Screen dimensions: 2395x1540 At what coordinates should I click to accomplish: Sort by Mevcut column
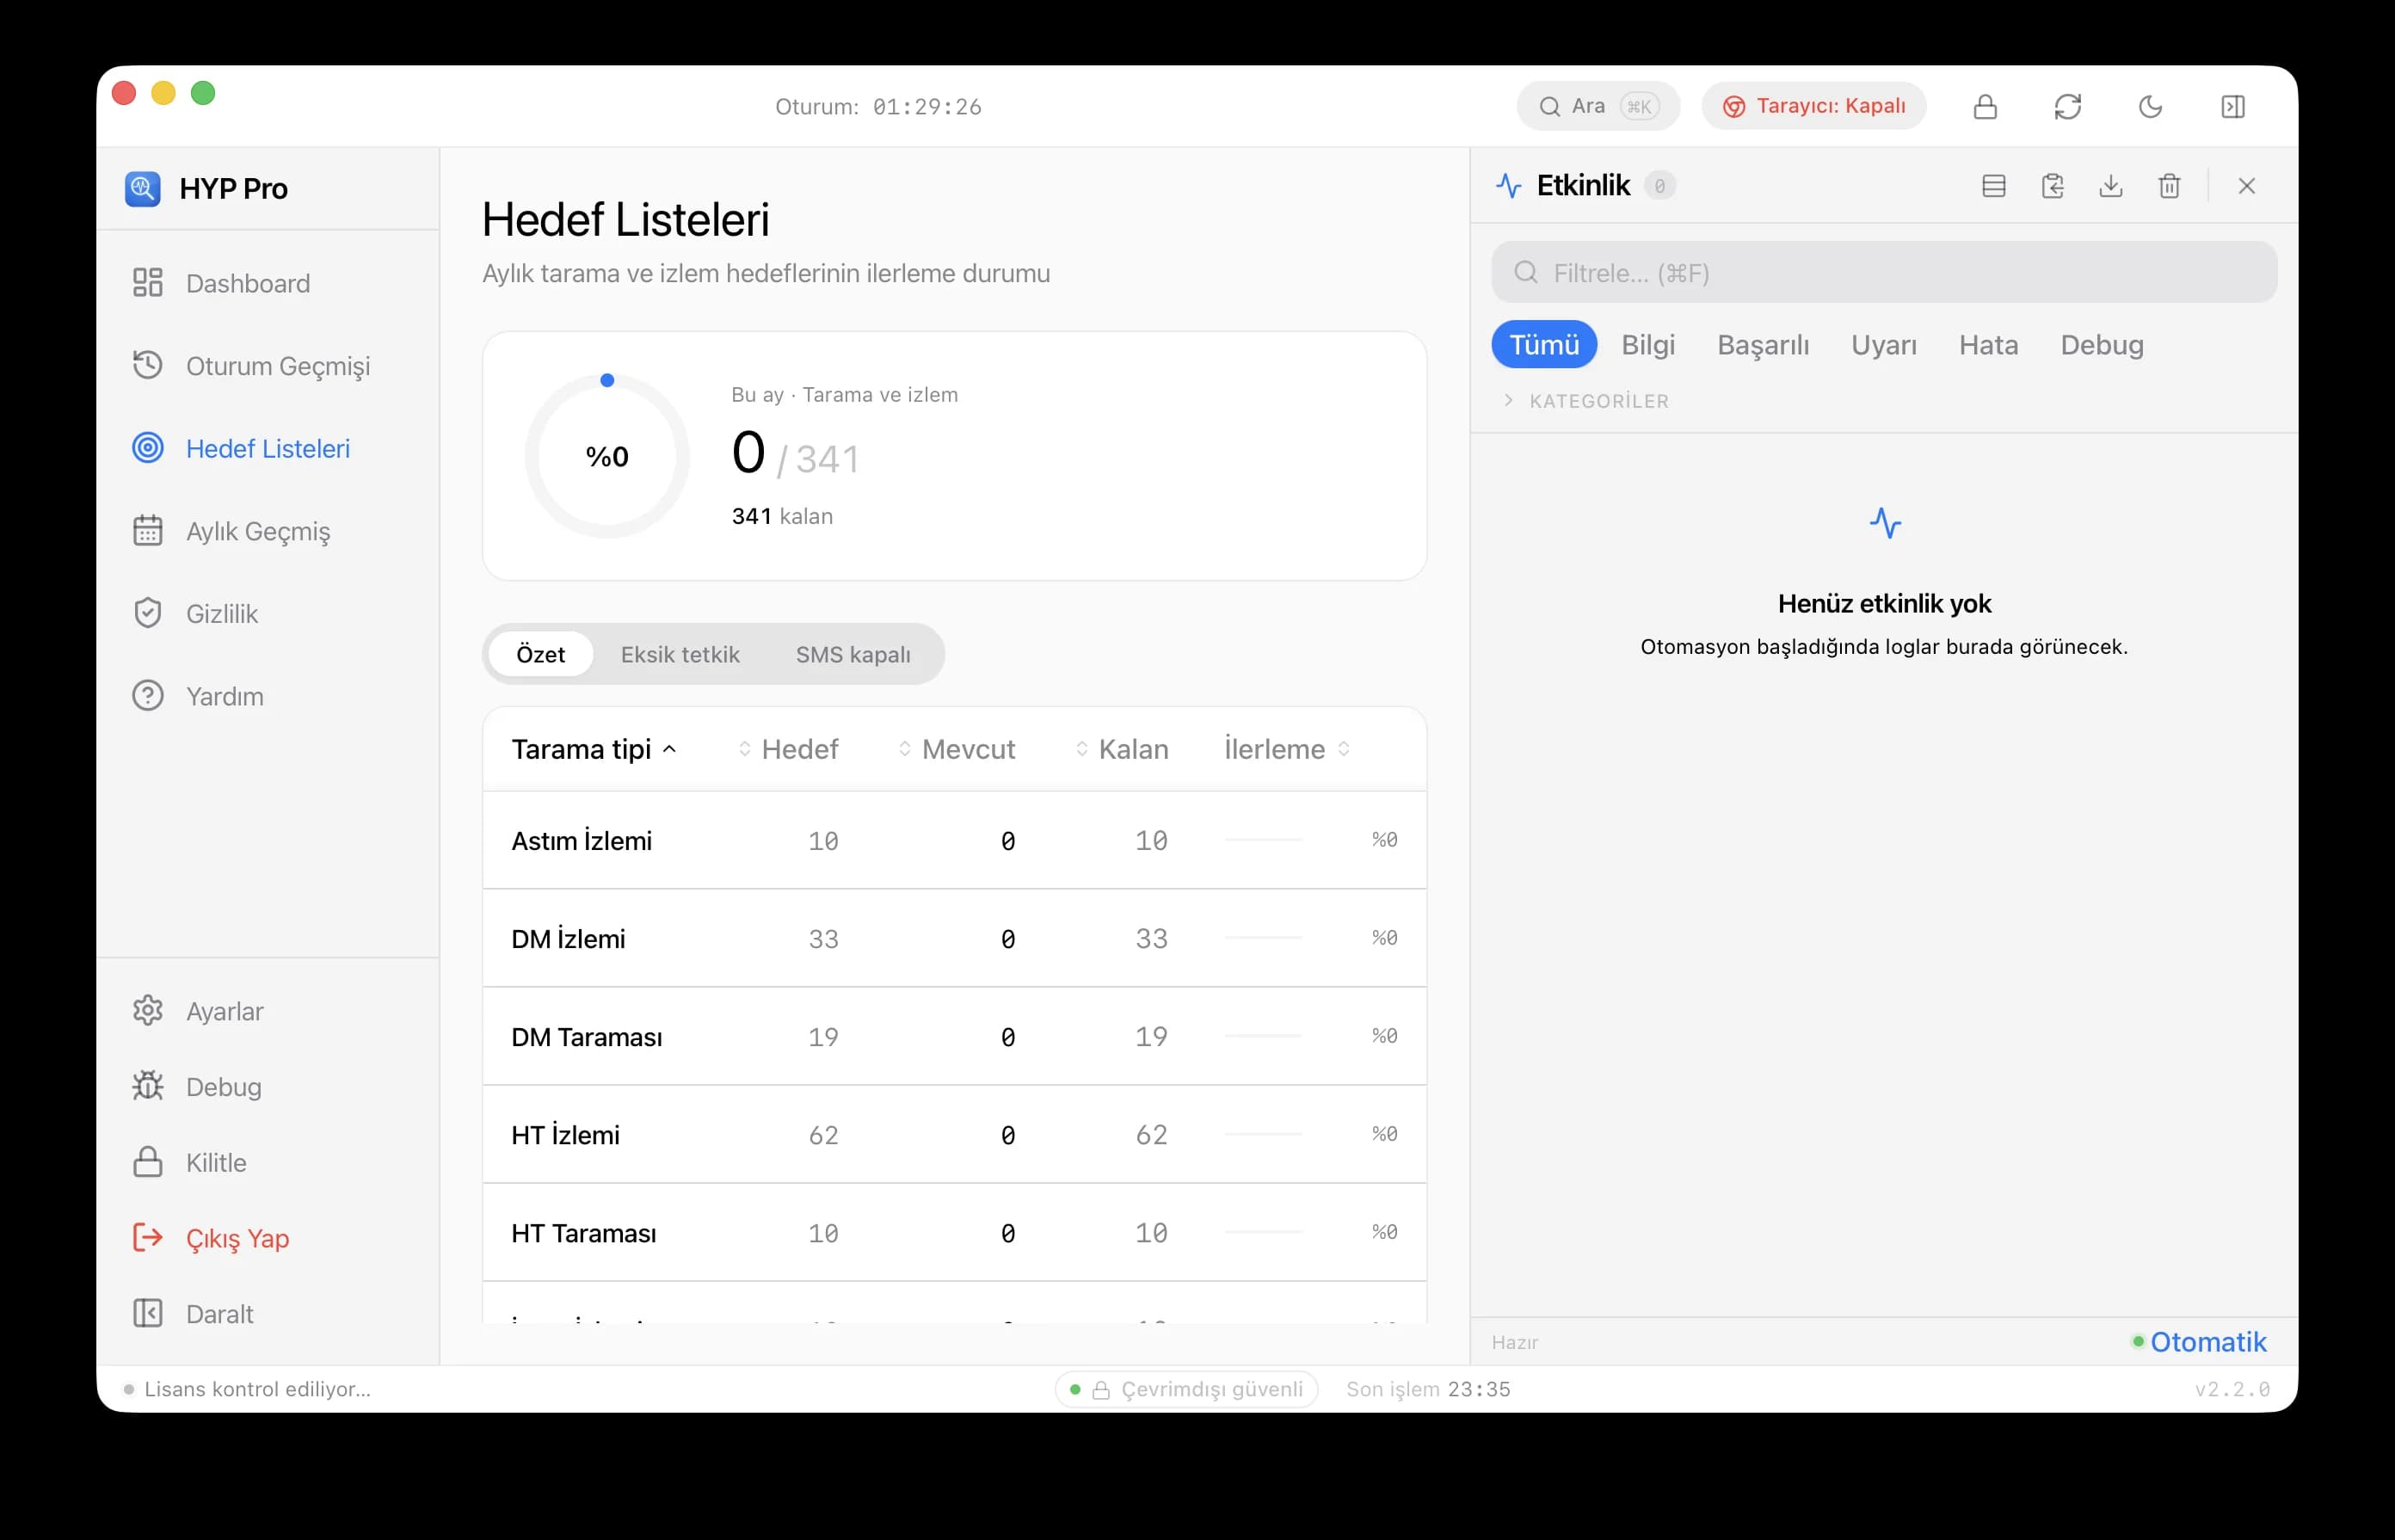pyautogui.click(x=957, y=749)
